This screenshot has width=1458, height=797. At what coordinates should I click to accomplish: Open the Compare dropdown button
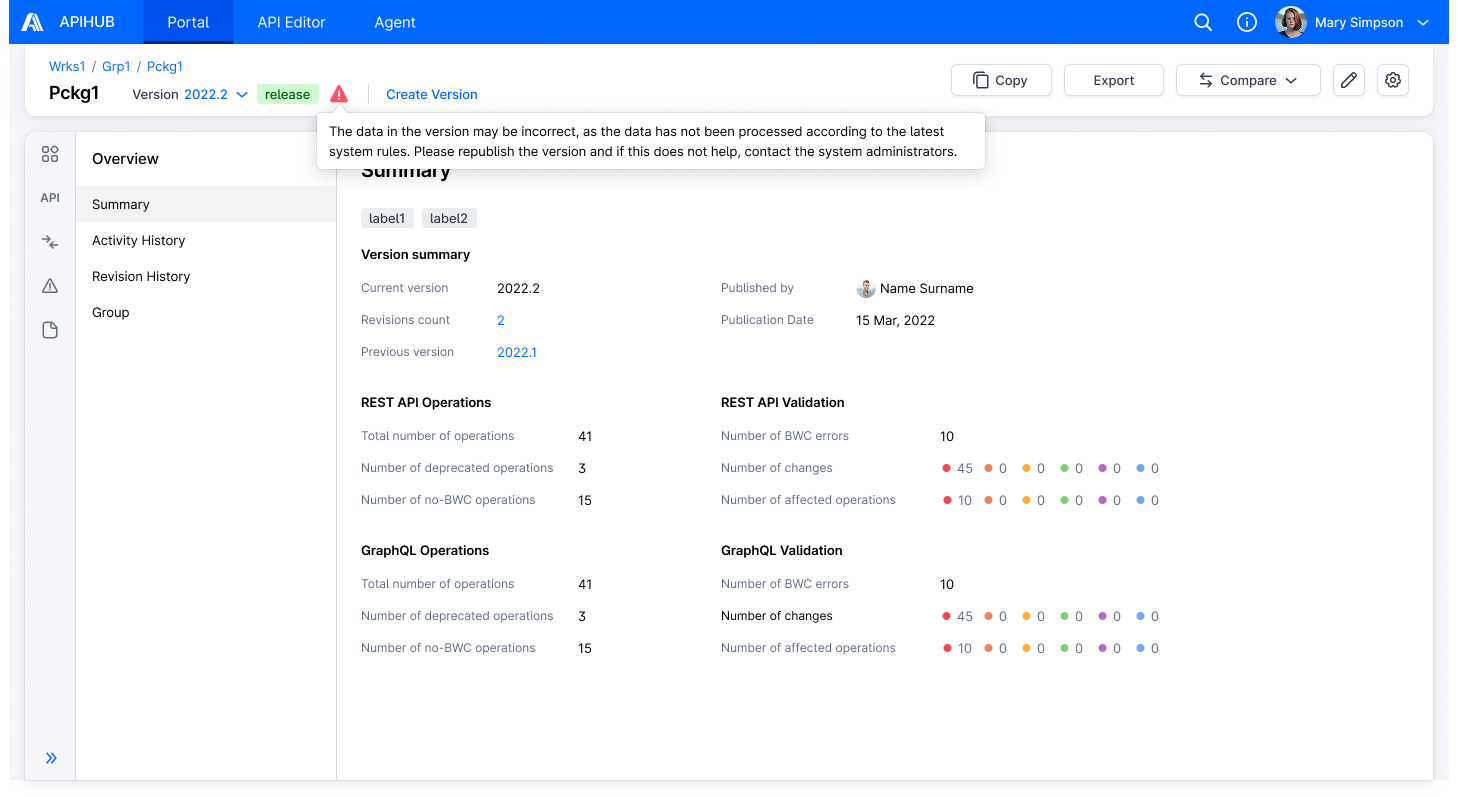coord(1248,80)
